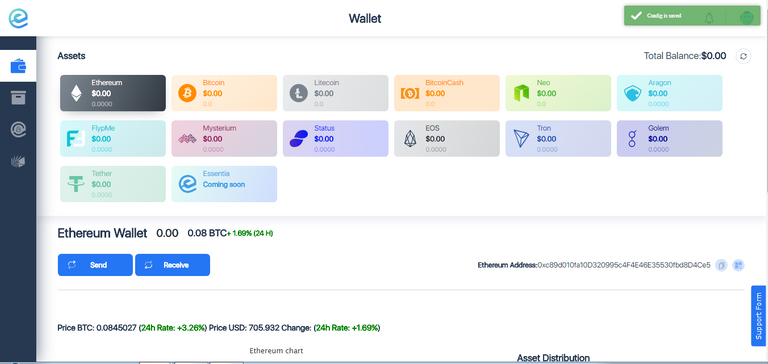Click the Essentia logo in the header
The image size is (768, 364).
tap(18, 18)
